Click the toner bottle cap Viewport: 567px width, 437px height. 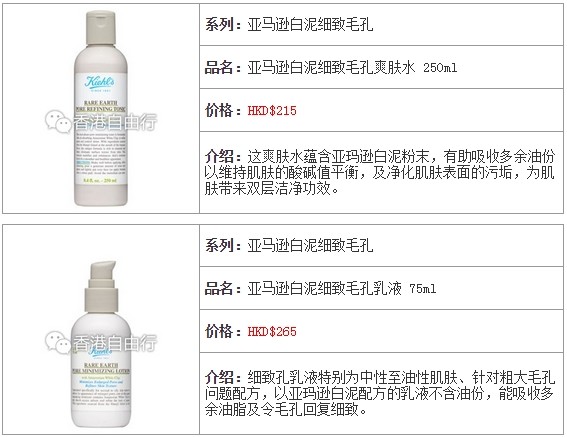click(x=101, y=26)
